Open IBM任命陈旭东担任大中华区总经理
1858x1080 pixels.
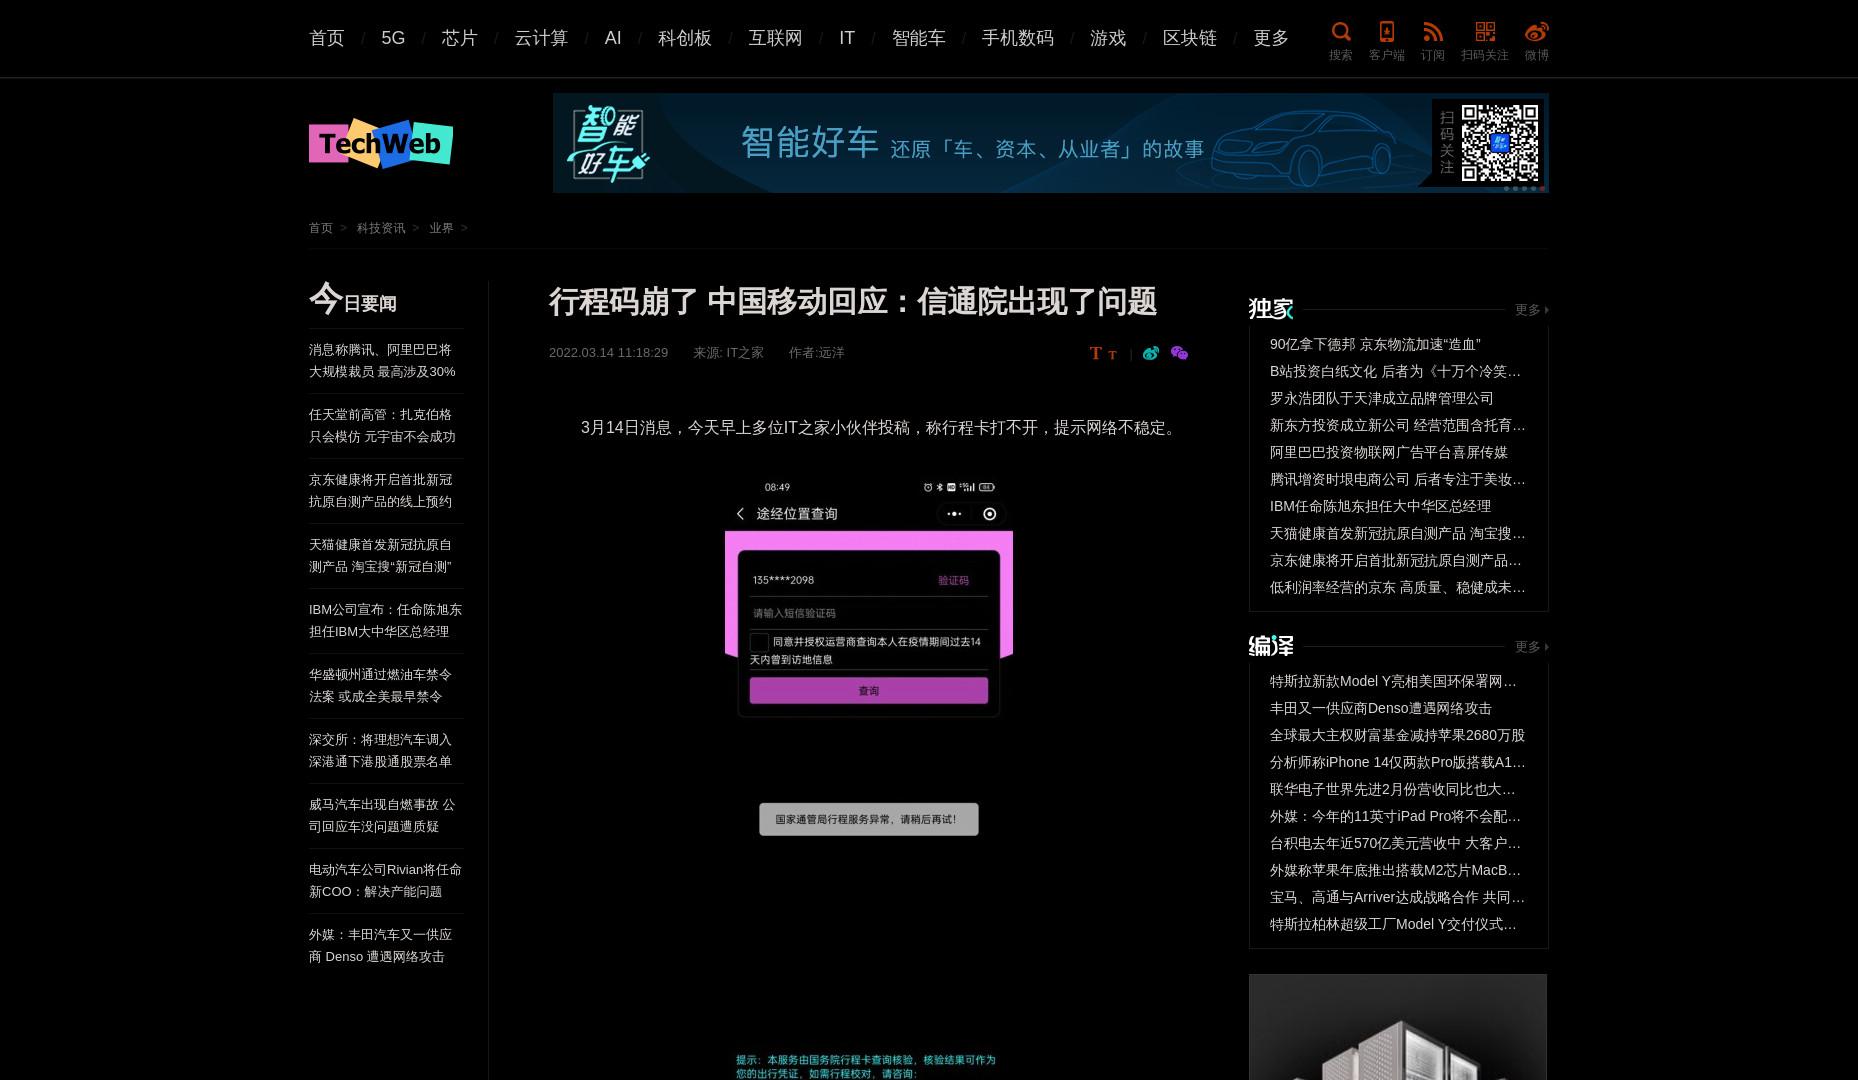(1380, 506)
